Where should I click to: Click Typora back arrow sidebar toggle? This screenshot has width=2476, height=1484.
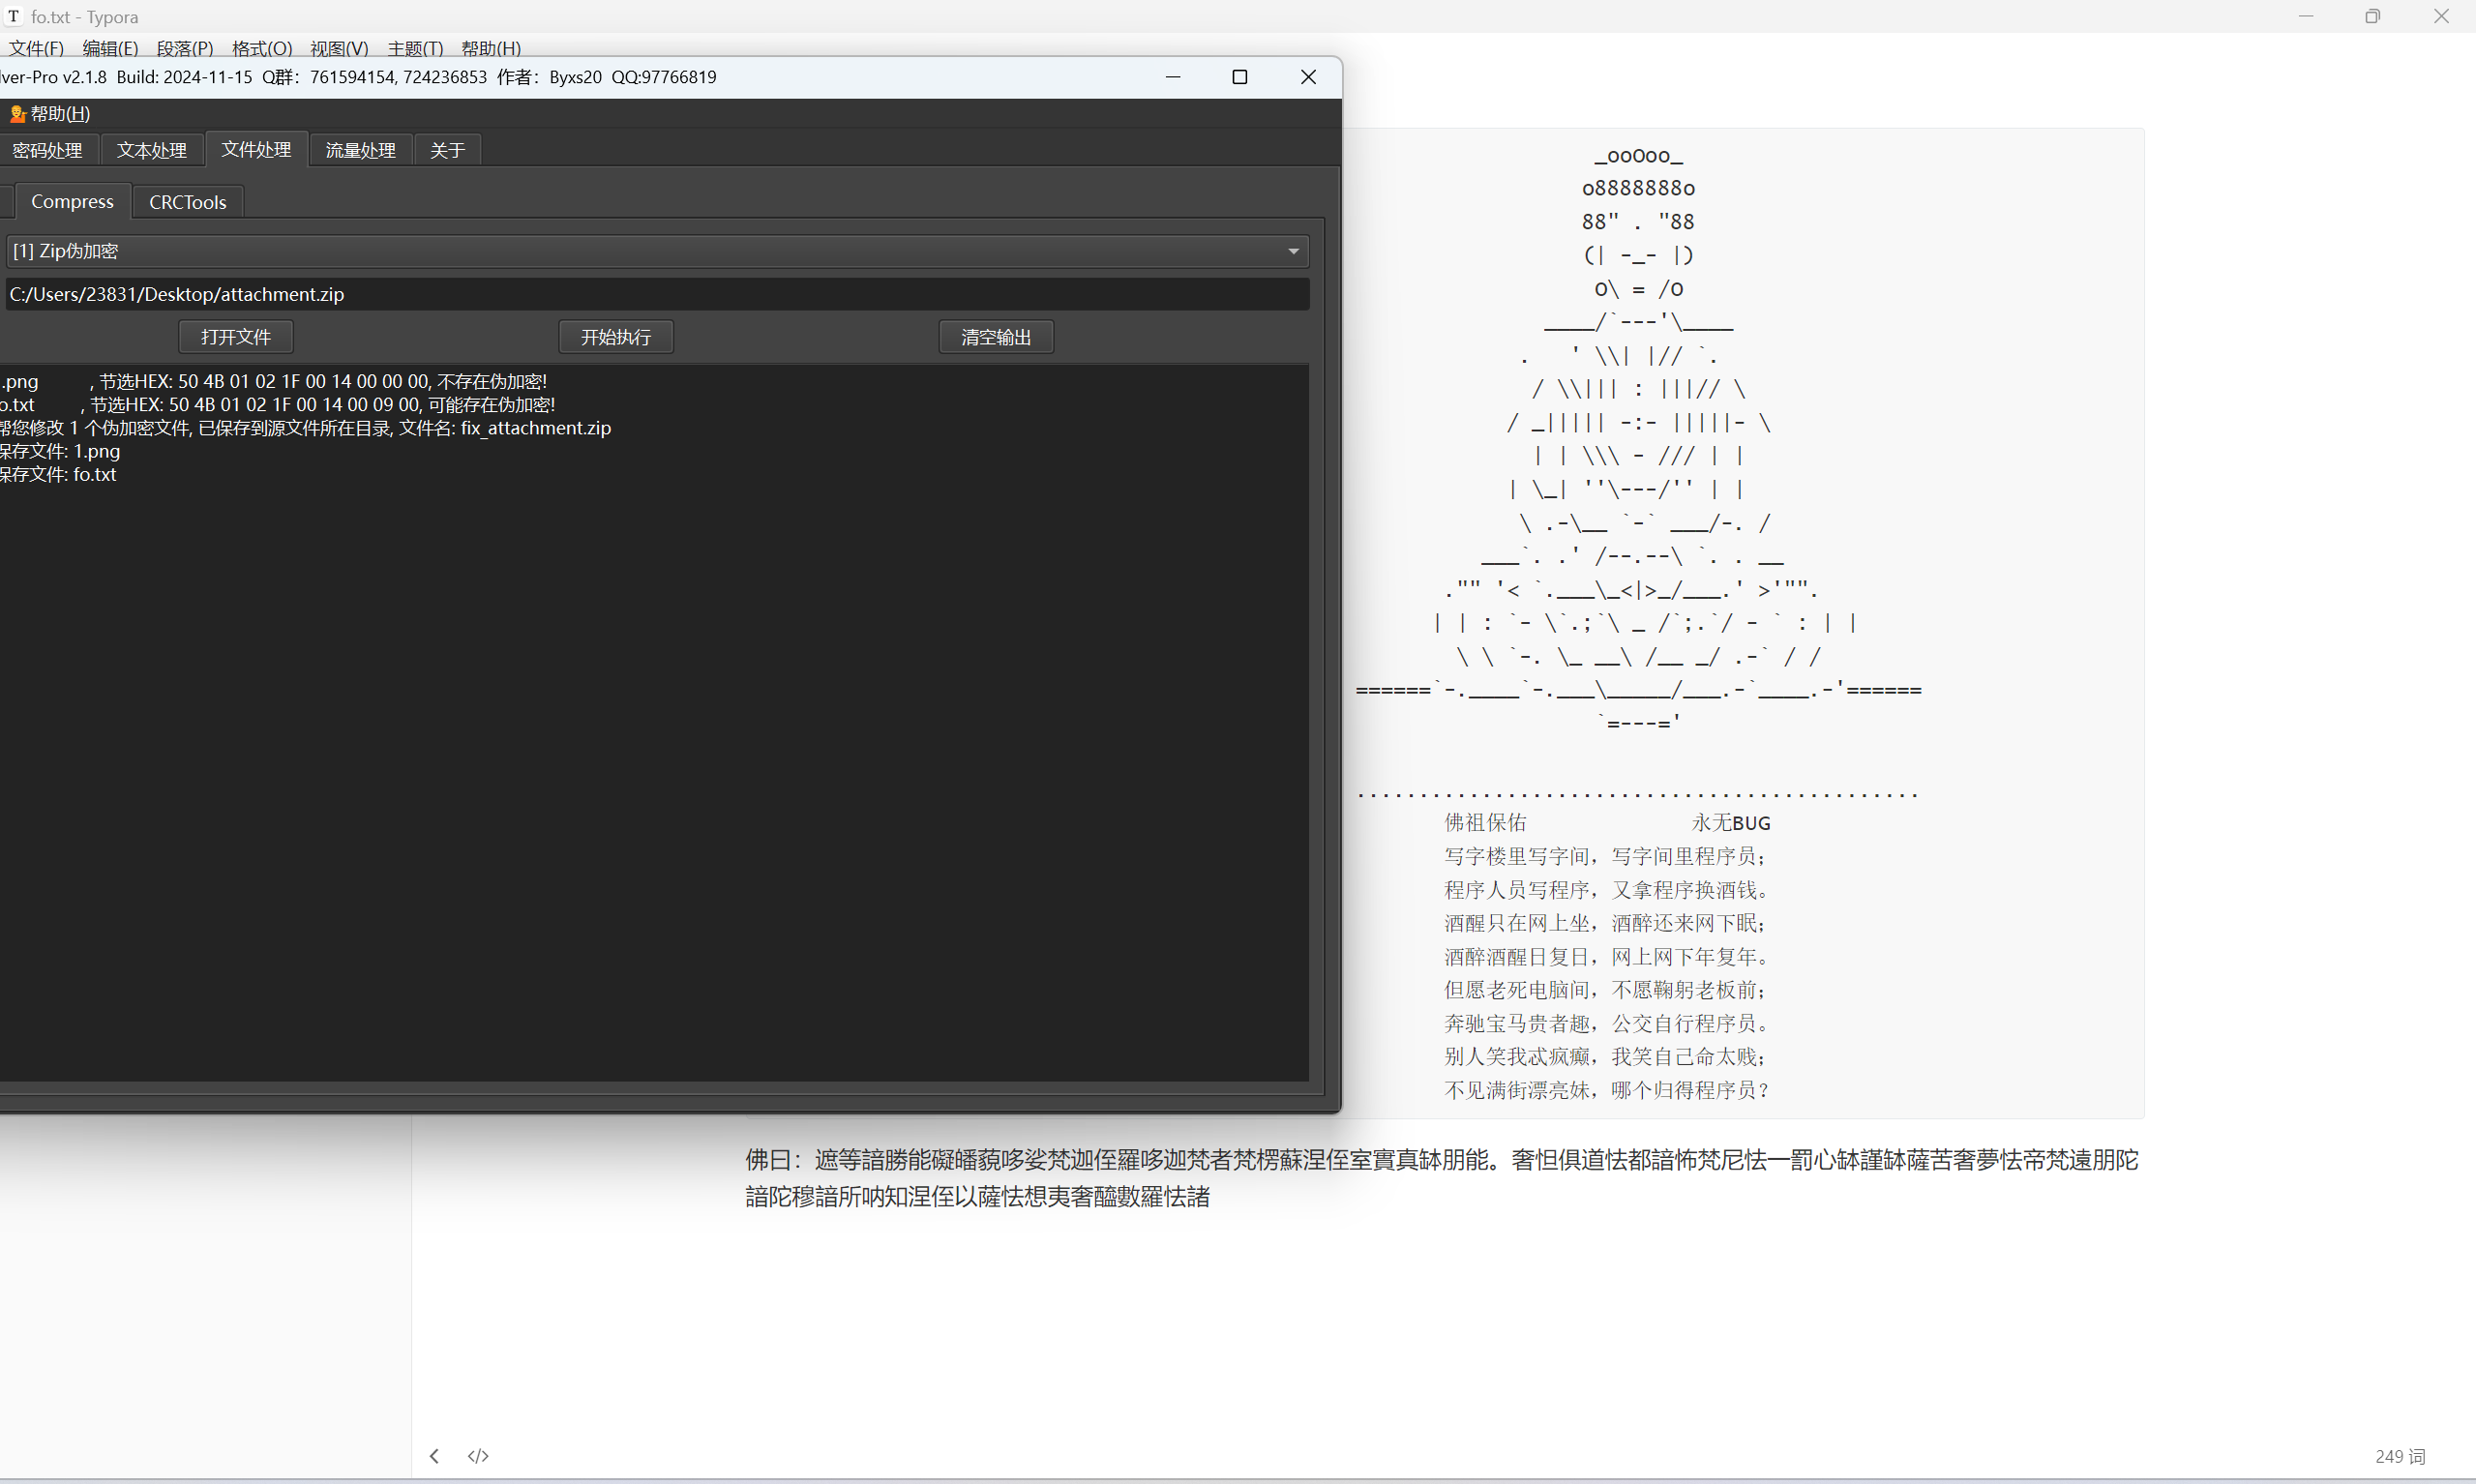click(434, 1456)
